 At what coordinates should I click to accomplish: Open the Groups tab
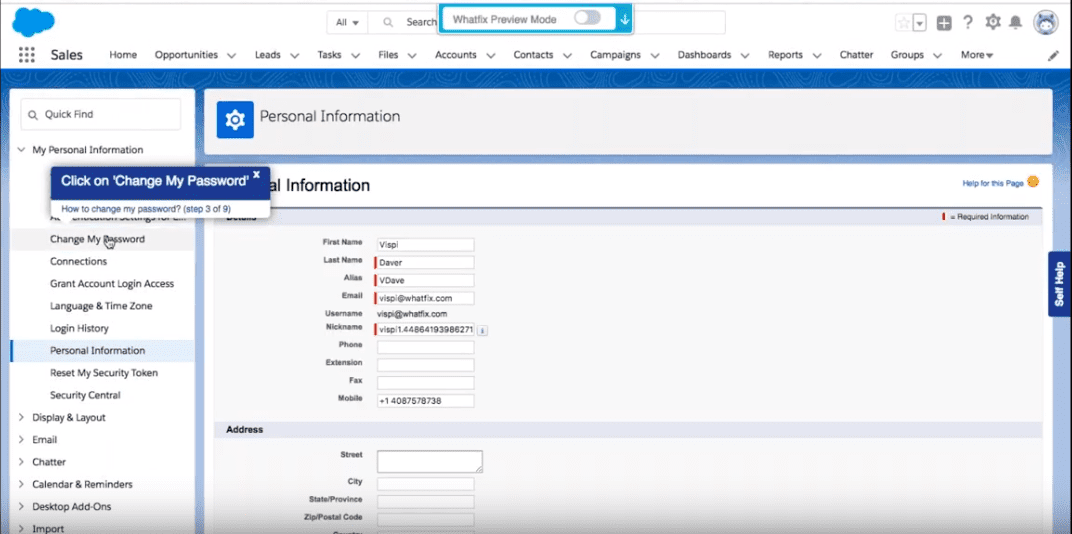(907, 55)
